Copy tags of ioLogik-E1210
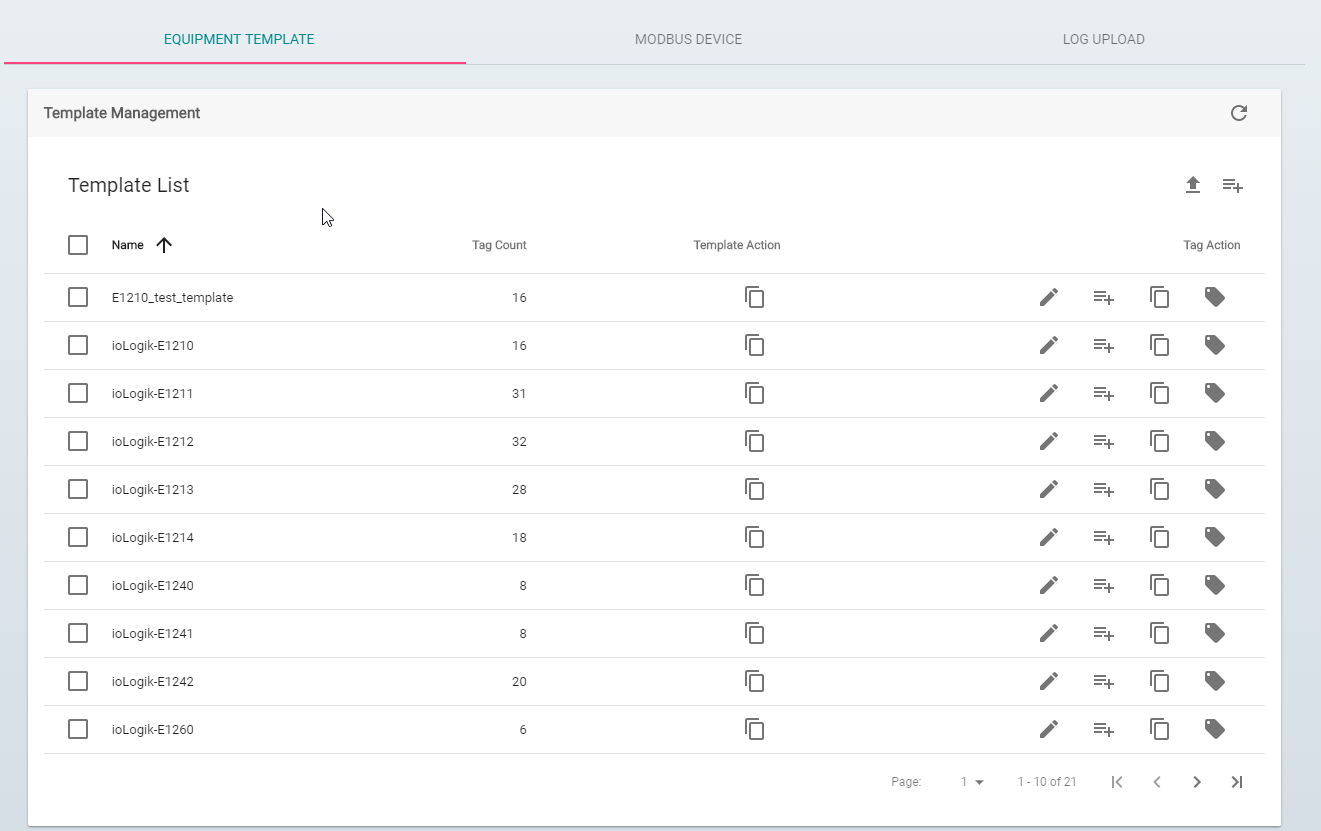The height and width of the screenshot is (831, 1321). (1160, 345)
